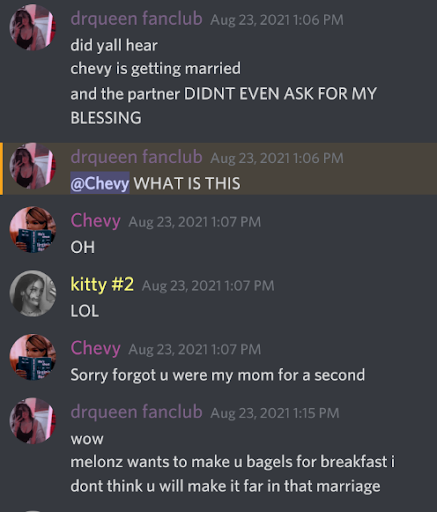Viewport: 437px width, 512px height.
Task: Click the 'WHAT IS THIS' highlighted message text
Action: [x=187, y=183]
